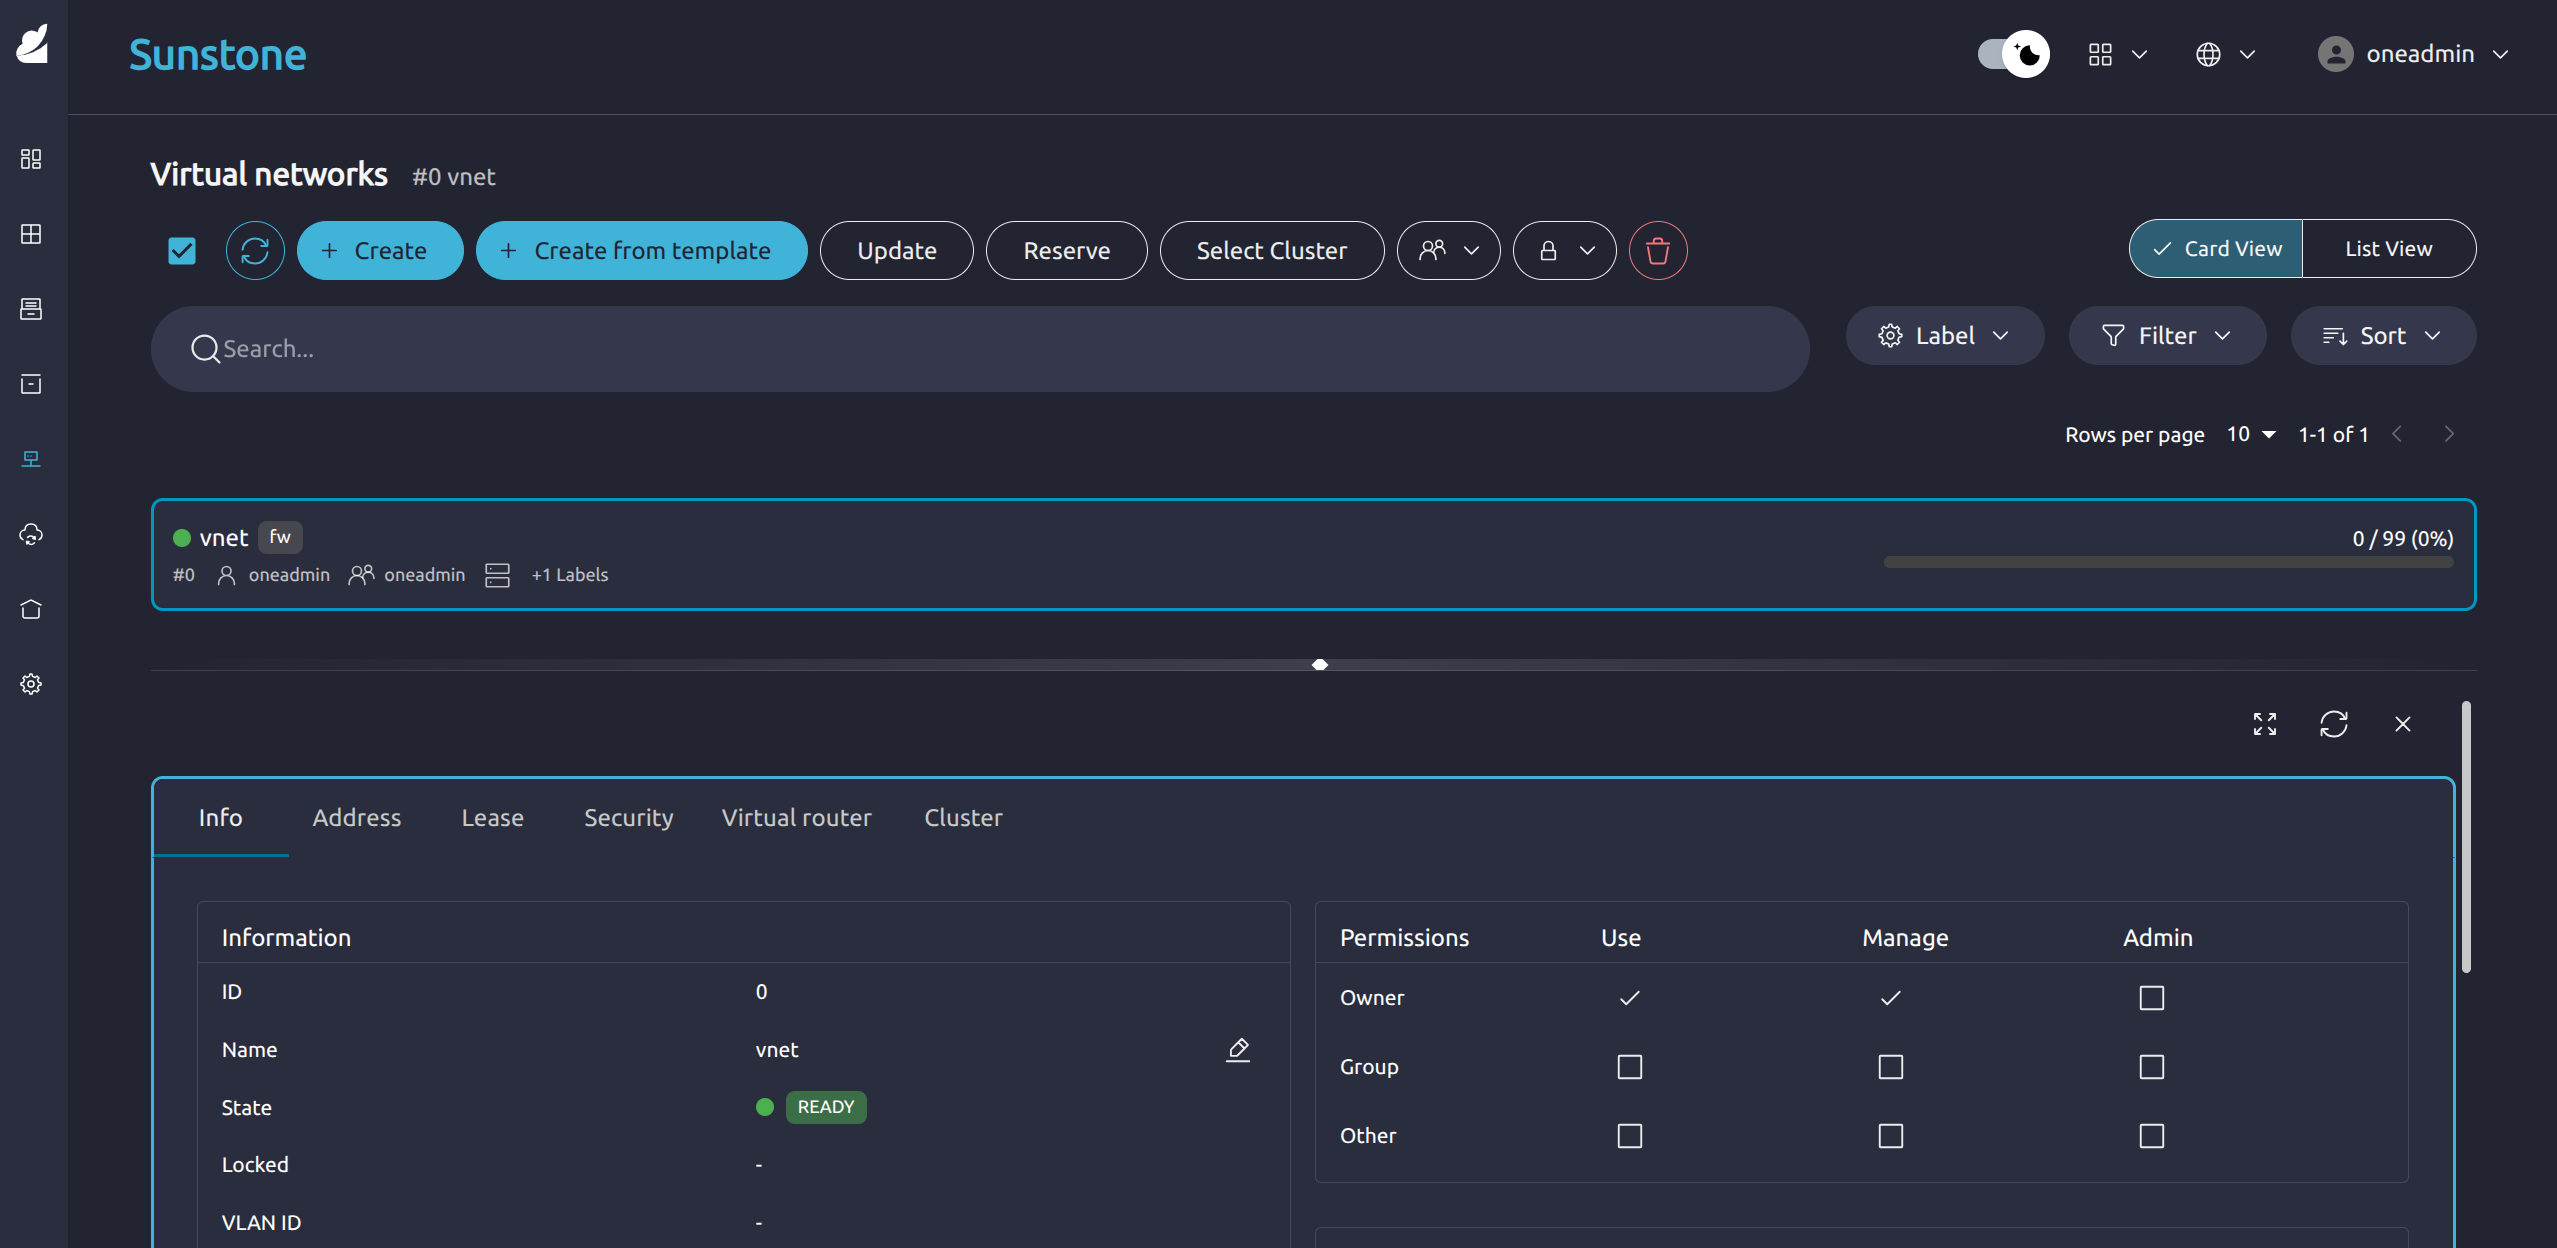Expand details panel to full screen

click(x=2264, y=724)
